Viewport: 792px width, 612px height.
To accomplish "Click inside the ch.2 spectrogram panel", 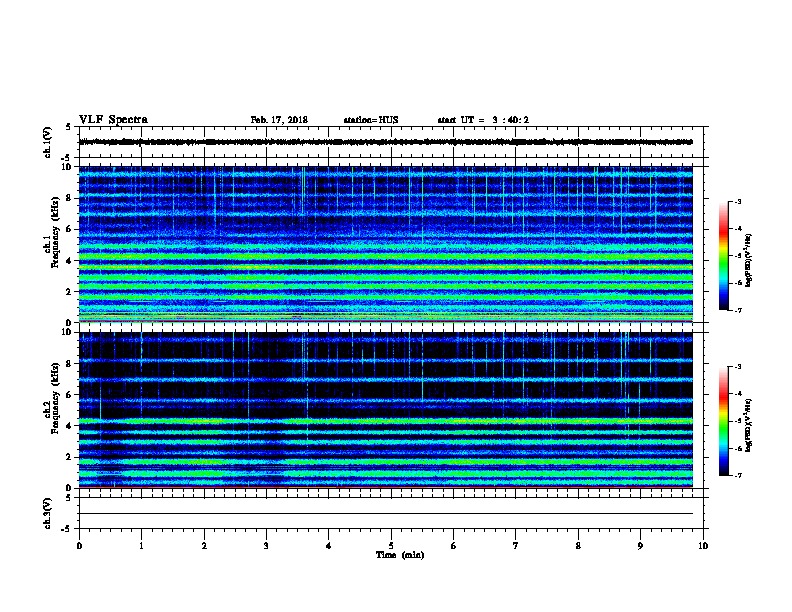I will [386, 410].
